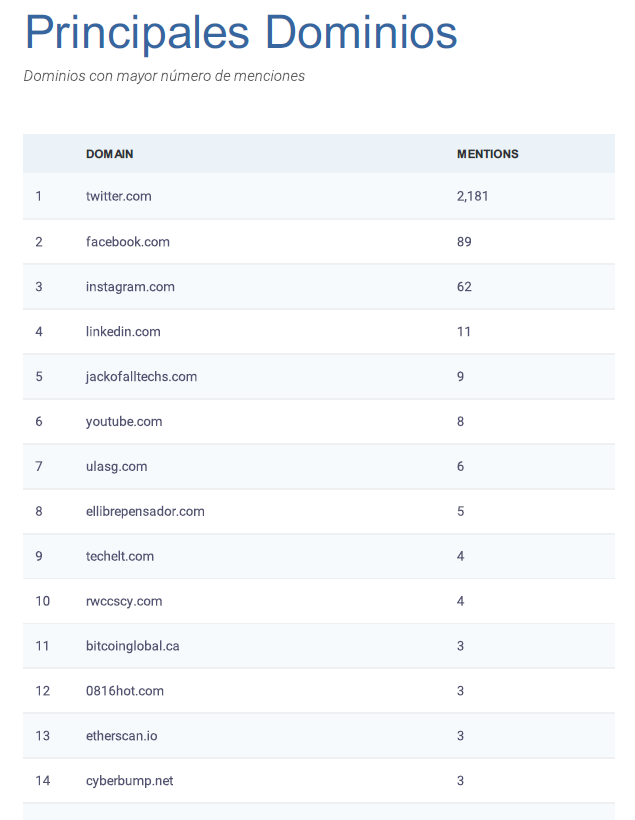Select 0816hot.com domain entry

[x=125, y=691]
